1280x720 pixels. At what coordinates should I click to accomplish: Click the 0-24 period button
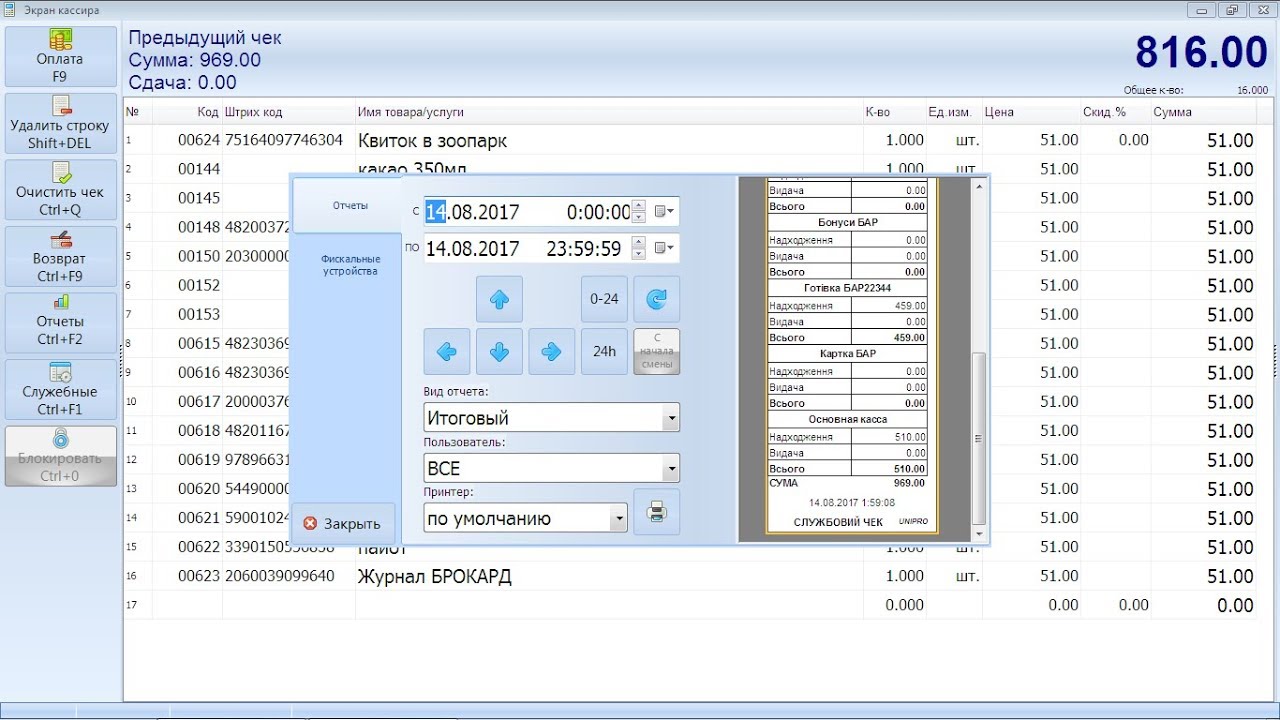[x=604, y=299]
